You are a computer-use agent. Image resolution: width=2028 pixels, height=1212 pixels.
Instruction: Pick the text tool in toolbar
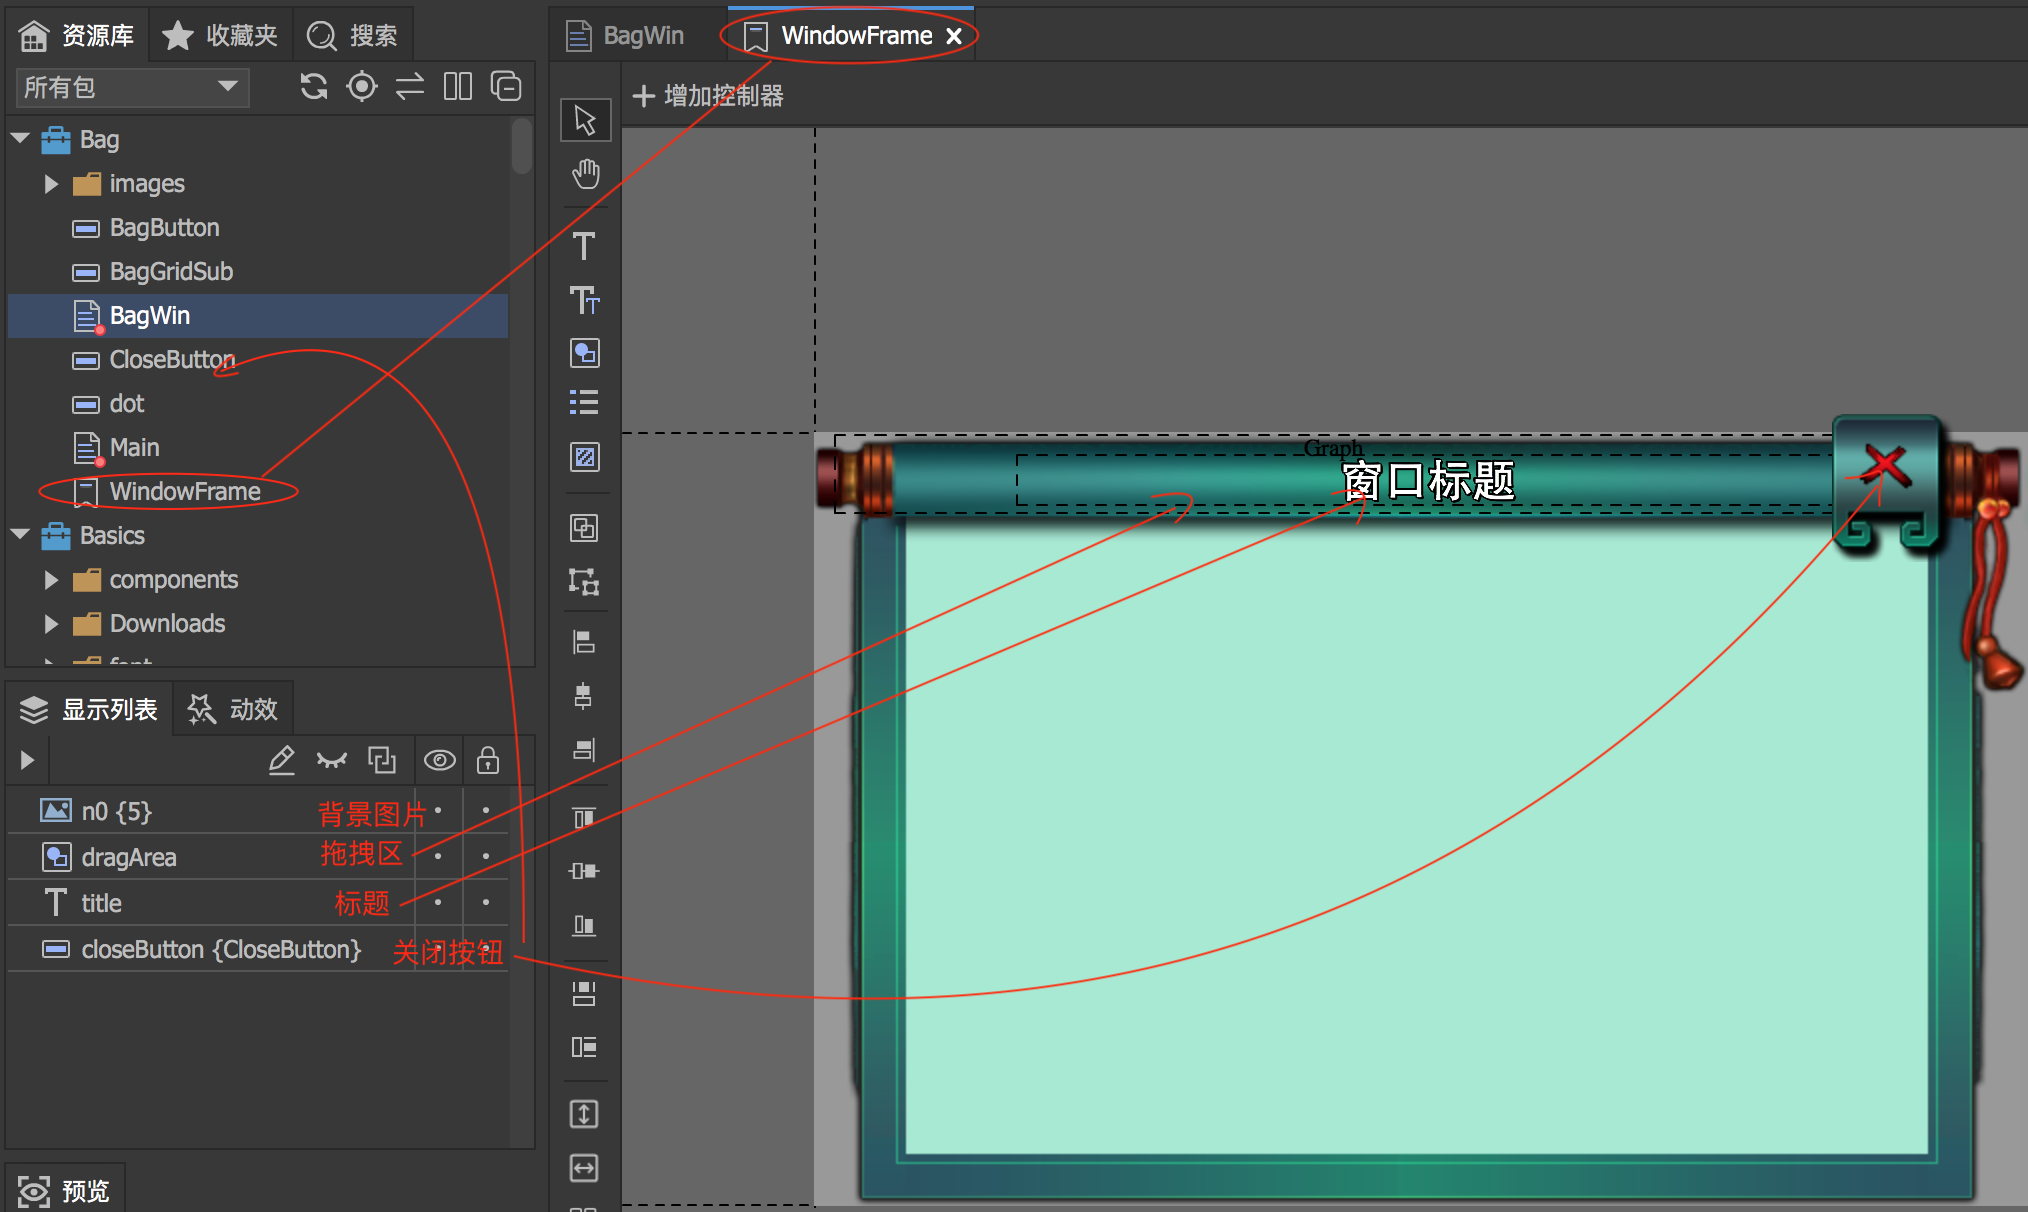click(x=584, y=246)
